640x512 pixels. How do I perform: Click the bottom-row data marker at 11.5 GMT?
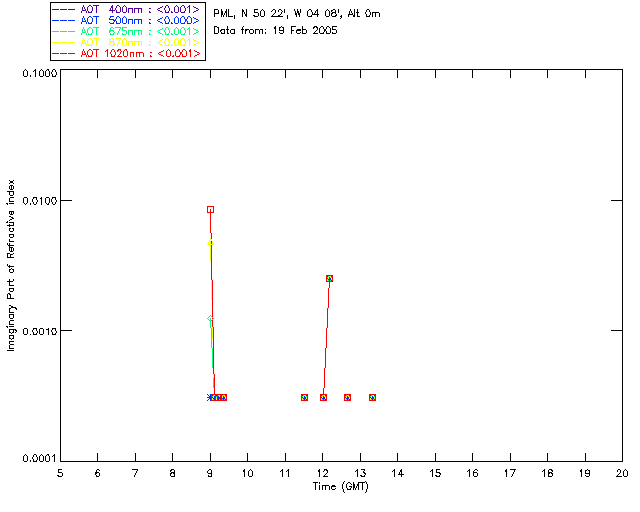click(x=304, y=397)
